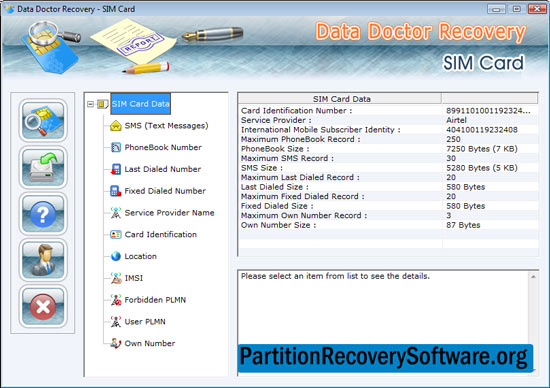Click the Last Dialed Number phone icon
The height and width of the screenshot is (388, 550).
(x=115, y=169)
